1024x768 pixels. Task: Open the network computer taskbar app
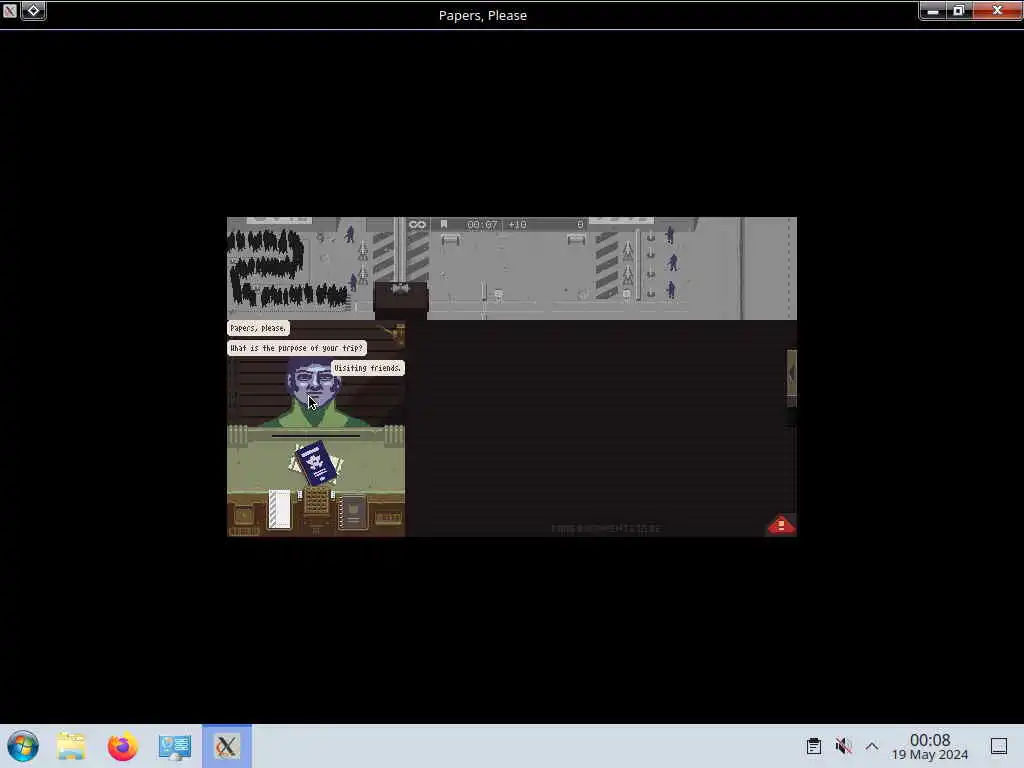pos(175,746)
